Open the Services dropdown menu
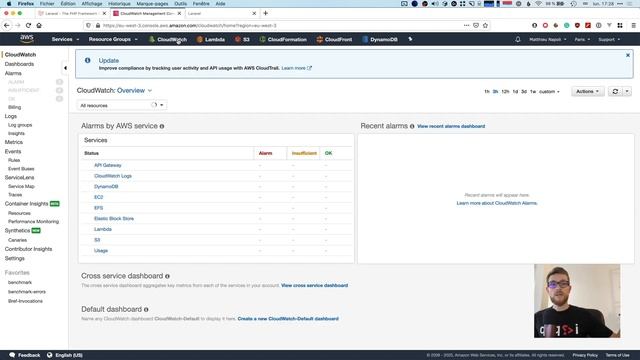Screen dimensions: 640x360 pyautogui.click(x=65, y=40)
